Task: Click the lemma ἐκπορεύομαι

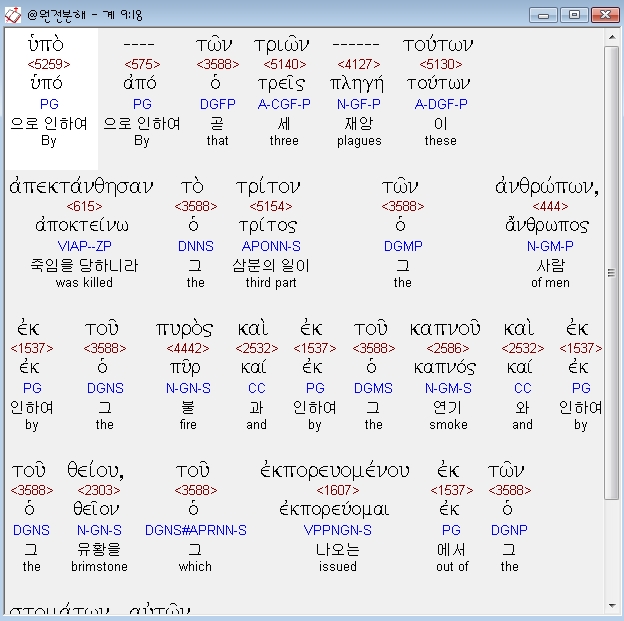Action: point(334,510)
